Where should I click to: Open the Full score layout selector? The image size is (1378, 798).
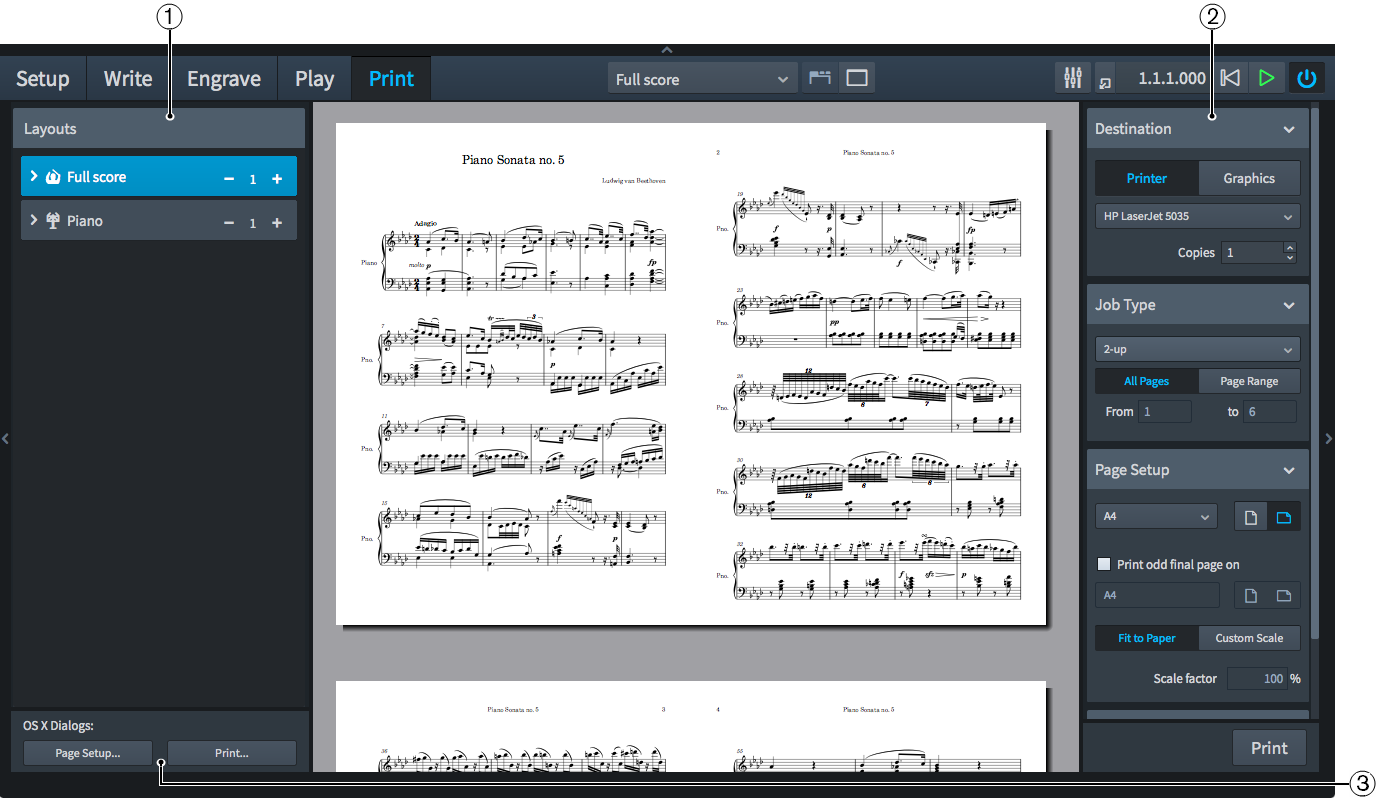tap(702, 79)
